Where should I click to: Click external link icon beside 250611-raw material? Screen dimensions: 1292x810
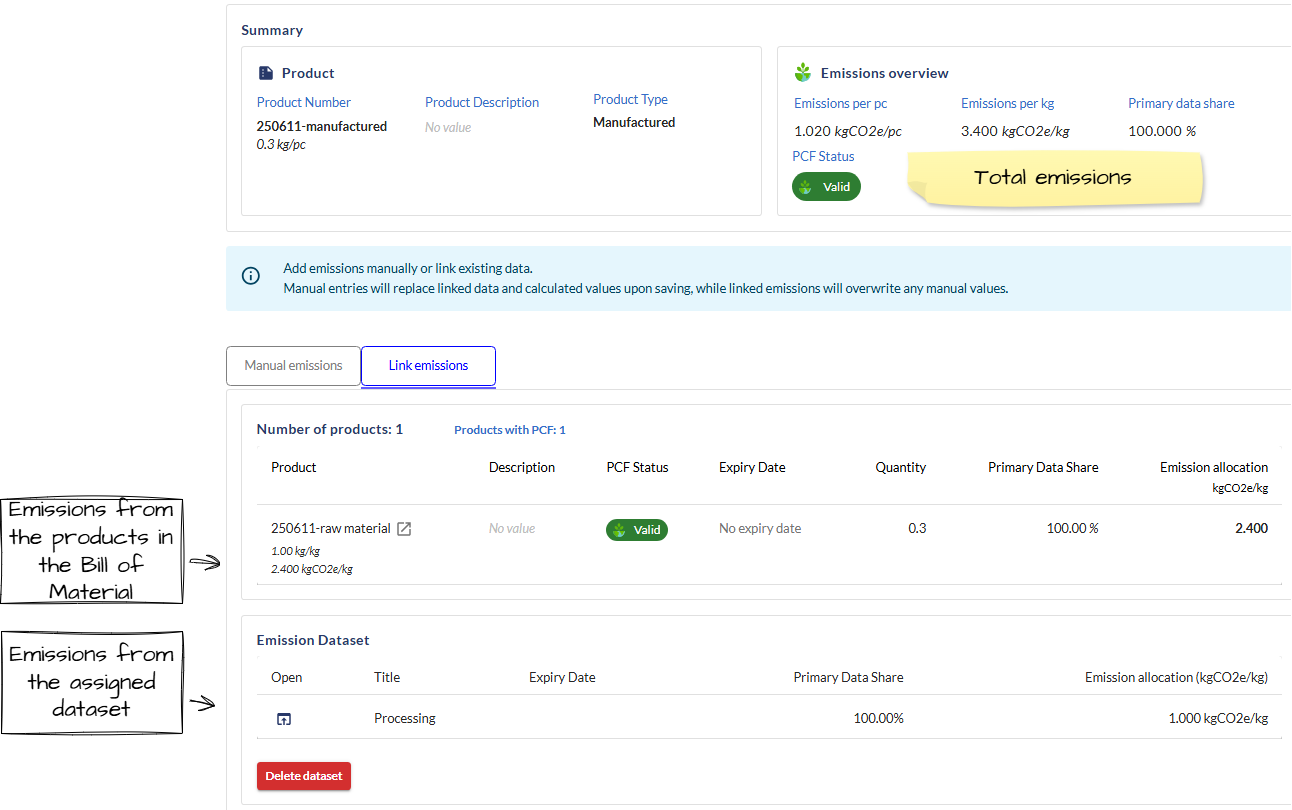tap(404, 529)
